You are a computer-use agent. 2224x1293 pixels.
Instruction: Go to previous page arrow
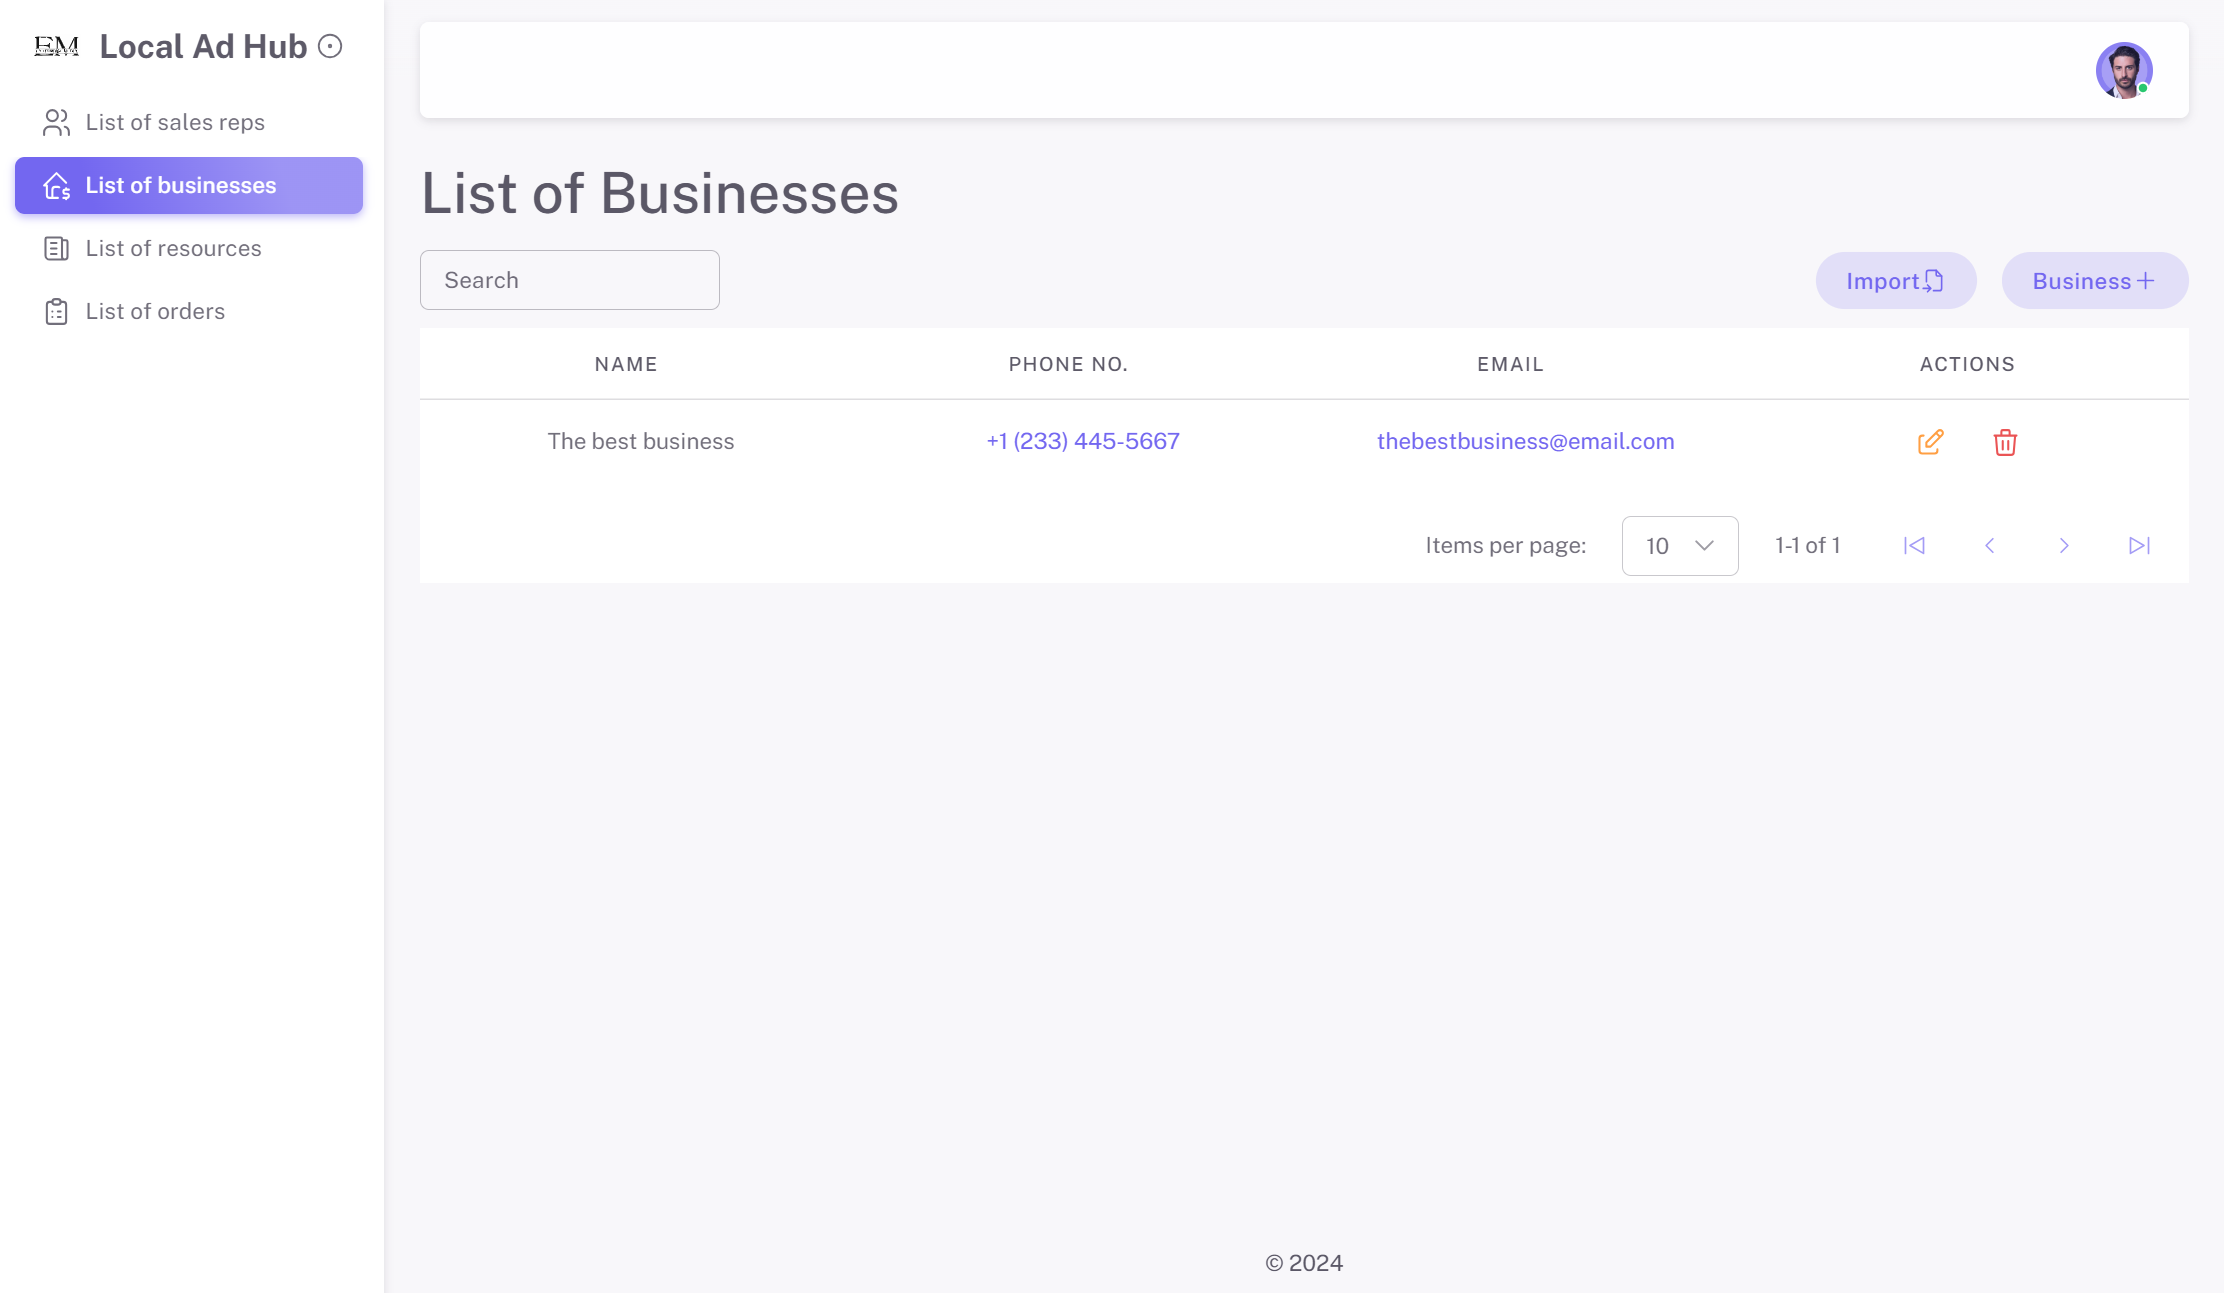point(1989,546)
